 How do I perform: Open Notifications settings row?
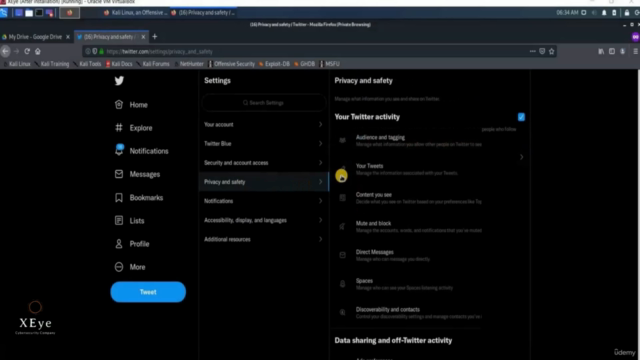[264, 201]
